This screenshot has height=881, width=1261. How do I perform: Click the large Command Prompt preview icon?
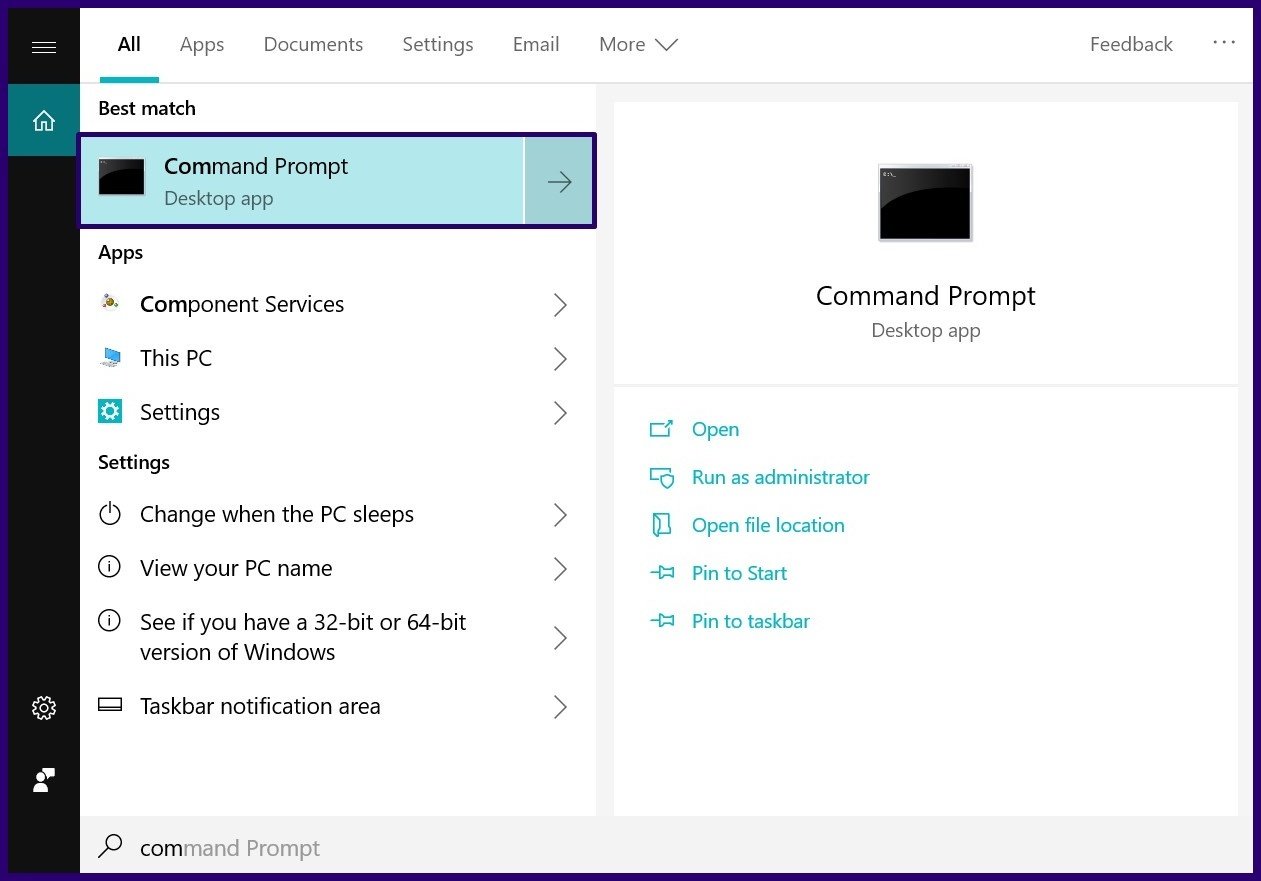(925, 203)
